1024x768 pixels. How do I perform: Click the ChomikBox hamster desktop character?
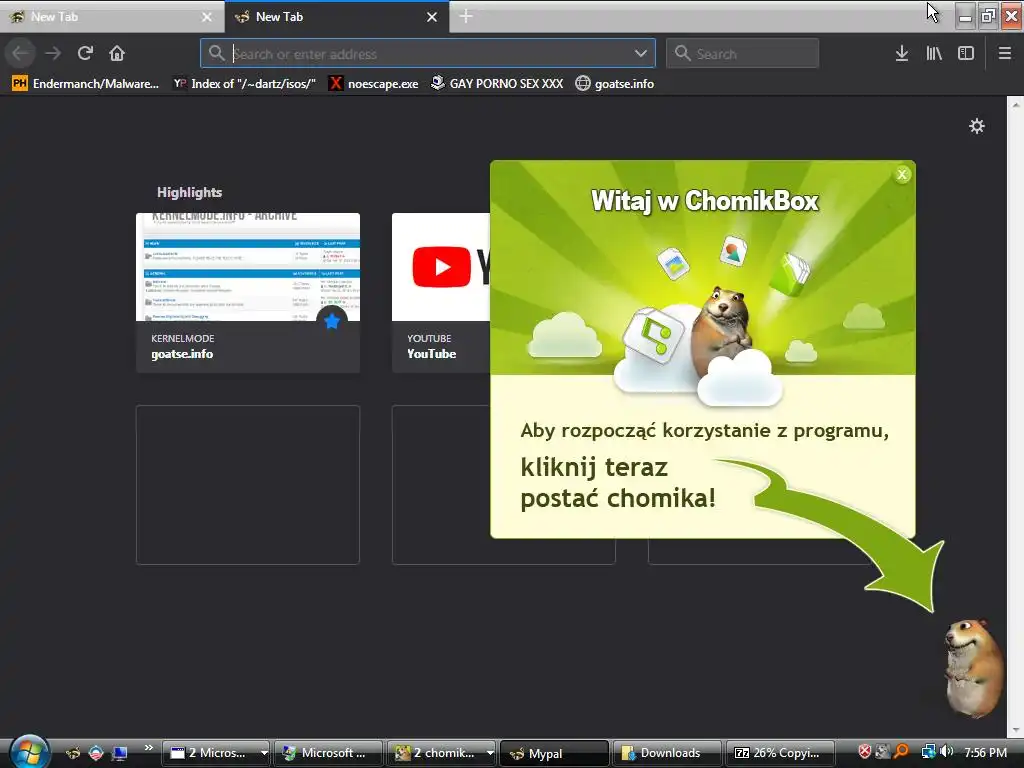click(973, 667)
